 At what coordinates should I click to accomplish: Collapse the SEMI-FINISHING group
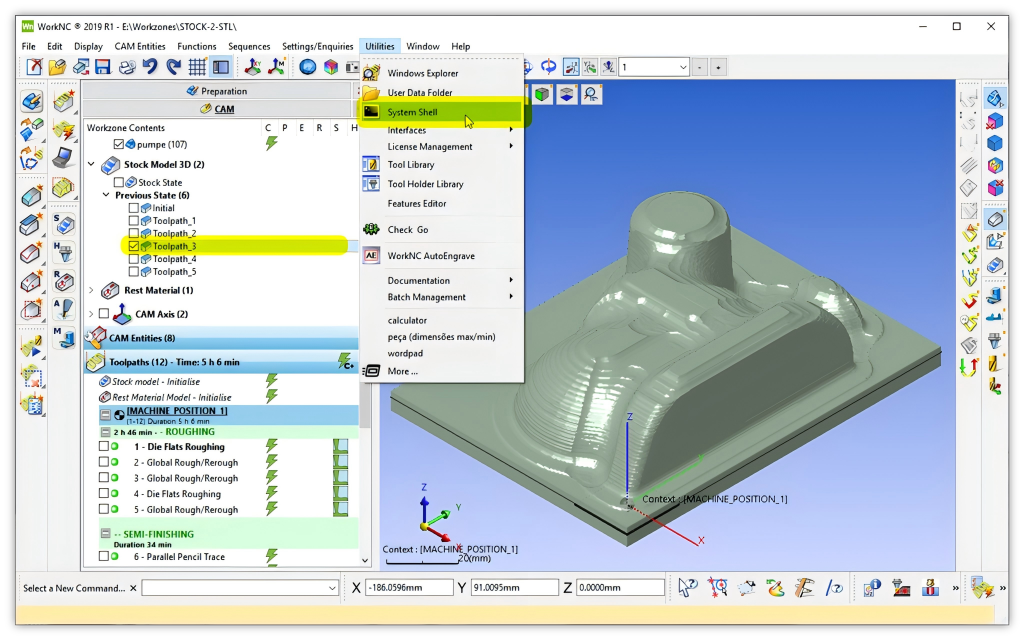pyautogui.click(x=105, y=534)
